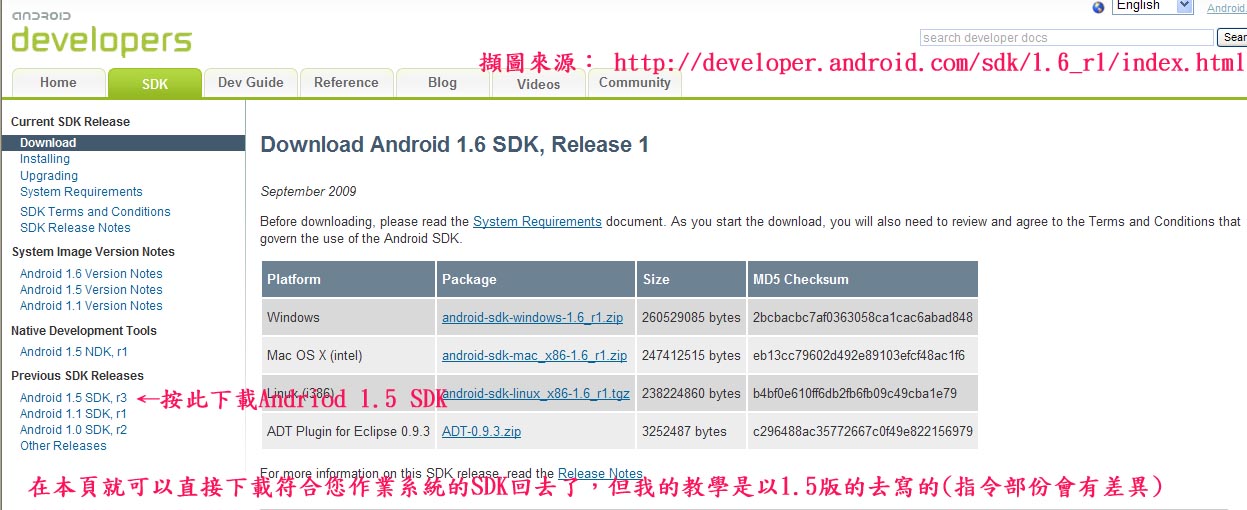Click checksum b4bf0e610ff6db2fb6fb09c49cba1e79
The image size is (1247, 510).
coord(863,393)
